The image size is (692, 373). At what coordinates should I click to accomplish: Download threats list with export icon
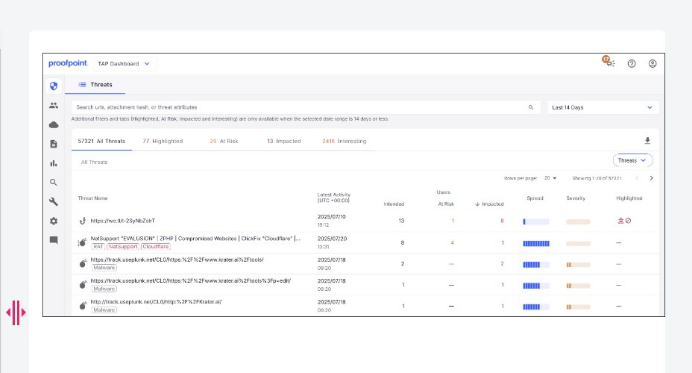coord(647,141)
